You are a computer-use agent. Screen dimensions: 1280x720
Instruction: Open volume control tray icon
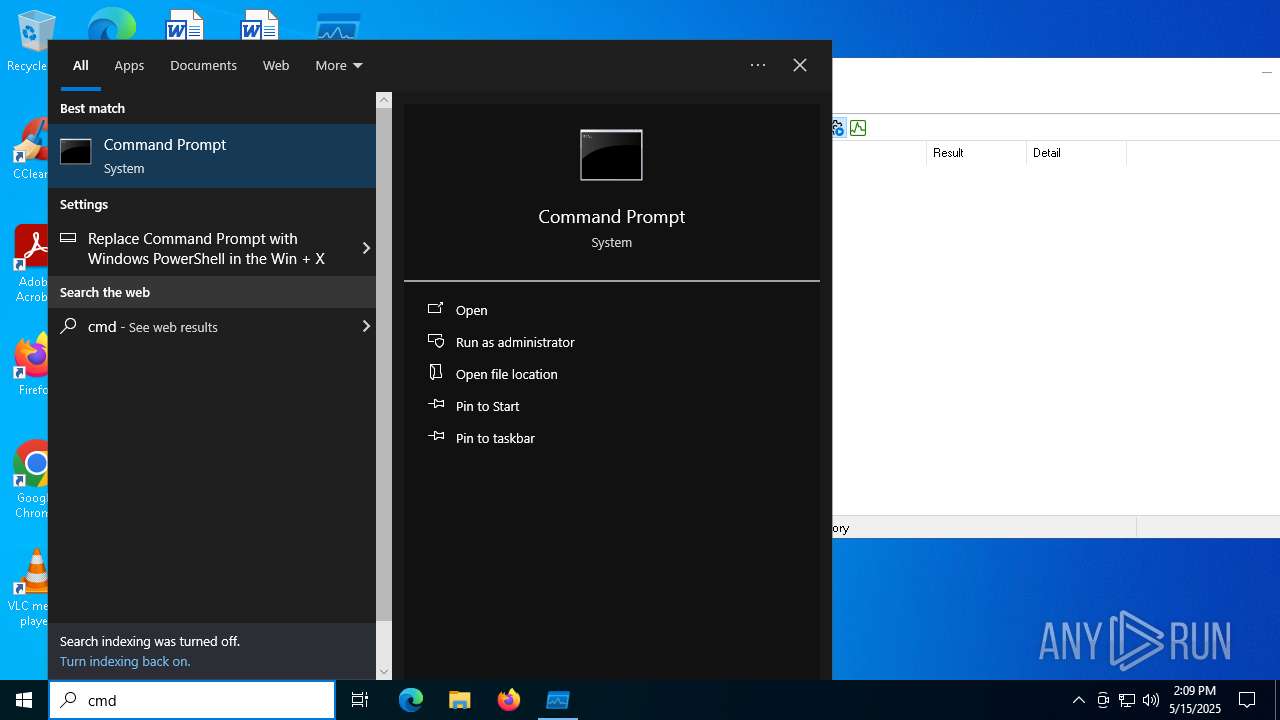pyautogui.click(x=1151, y=700)
